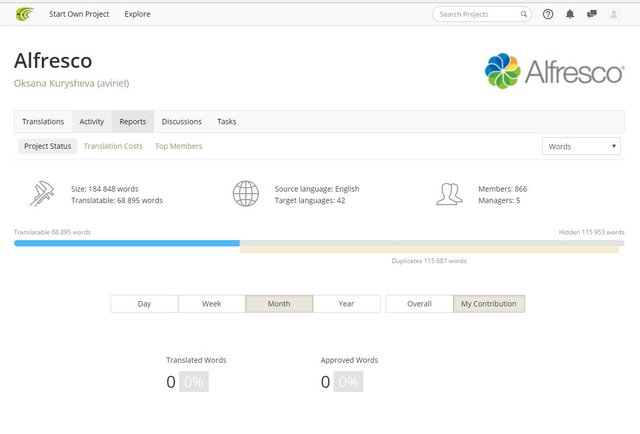Click Approved Words 0% badge

tap(348, 382)
